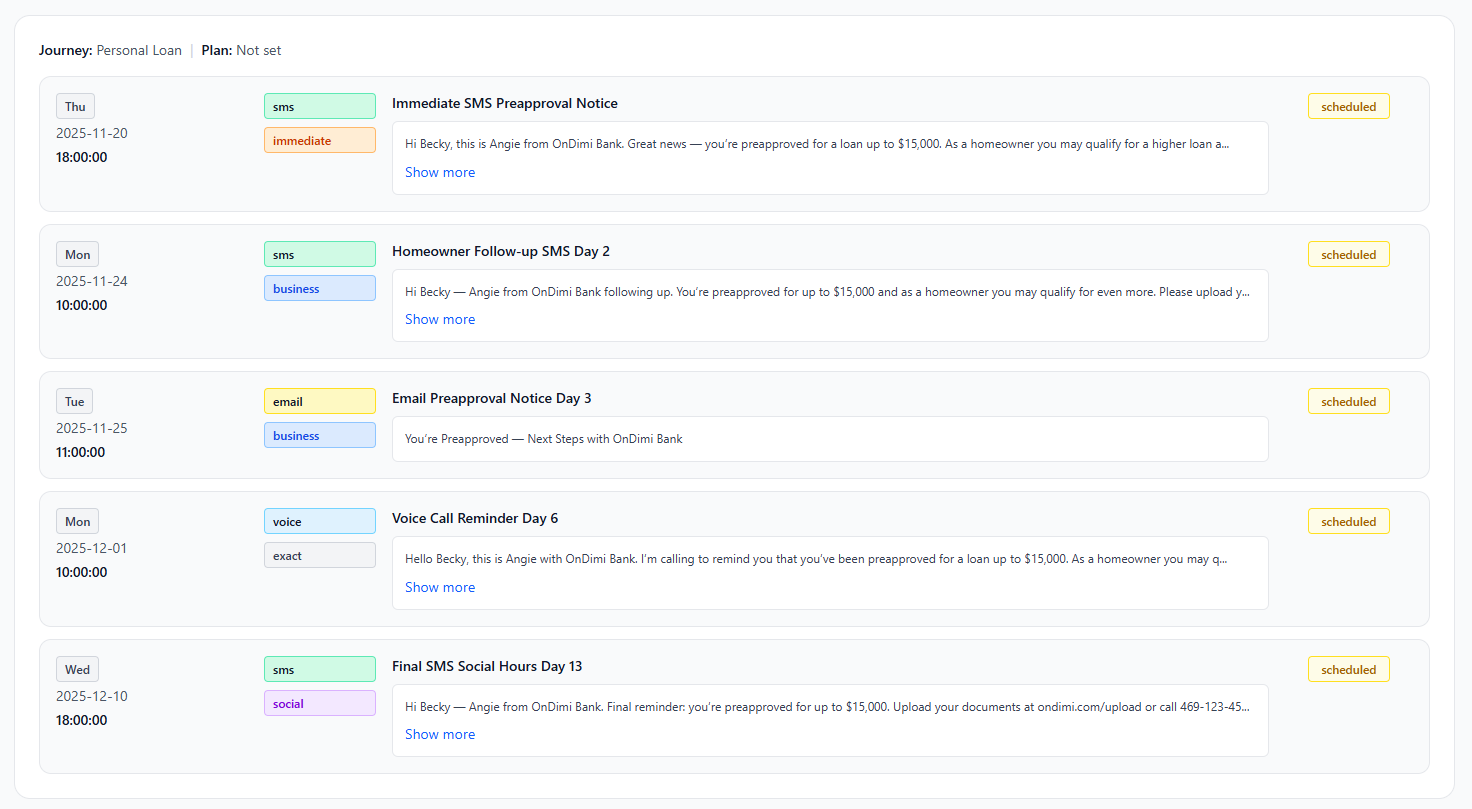This screenshot has height=809, width=1472.
Task: Expand Show more in Homeowner Follow-up SMS message
Action: (439, 319)
